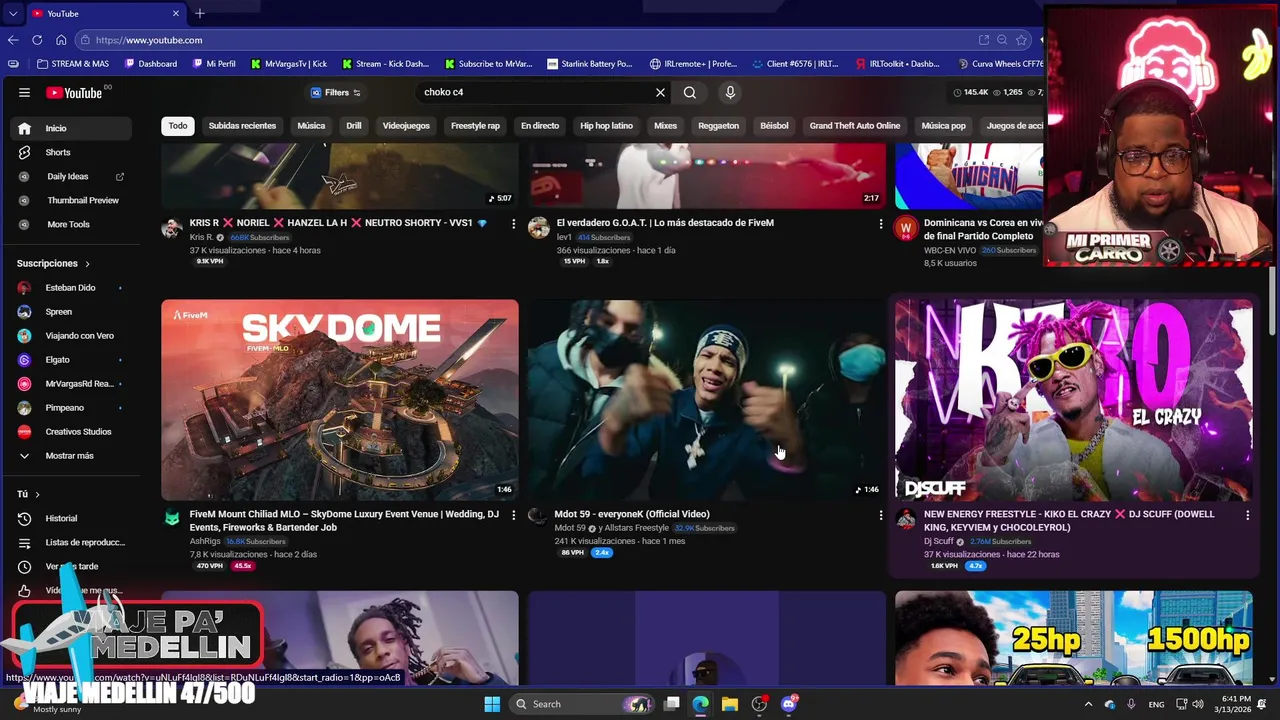Open the STREAM & MAS bookmark folder
The height and width of the screenshot is (720, 1280).
(x=73, y=64)
